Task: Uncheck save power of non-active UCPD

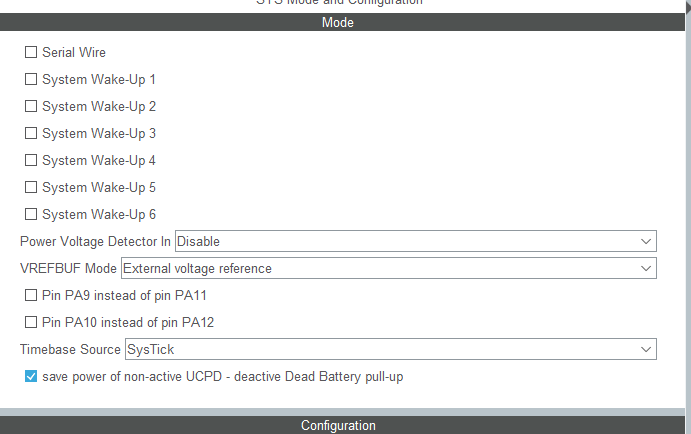Action: coord(31,376)
